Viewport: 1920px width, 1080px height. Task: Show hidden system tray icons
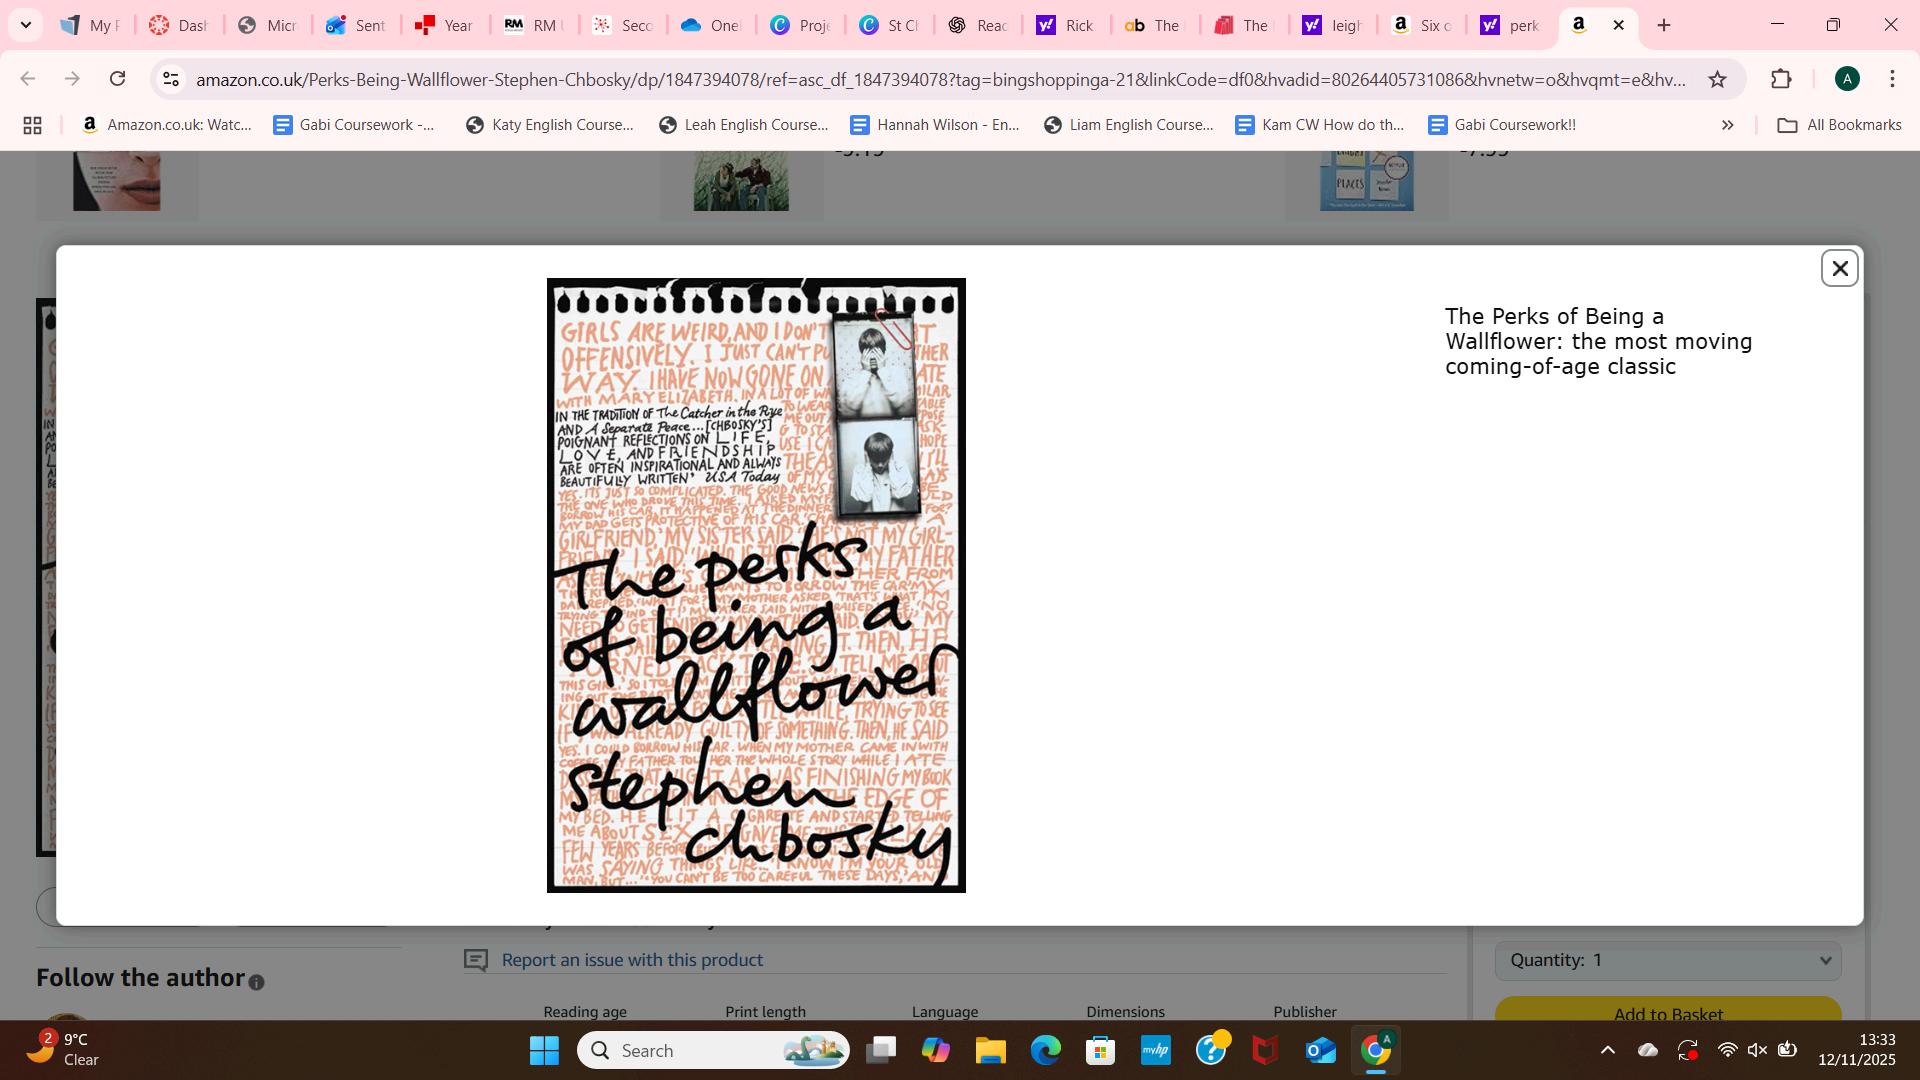point(1607,1050)
